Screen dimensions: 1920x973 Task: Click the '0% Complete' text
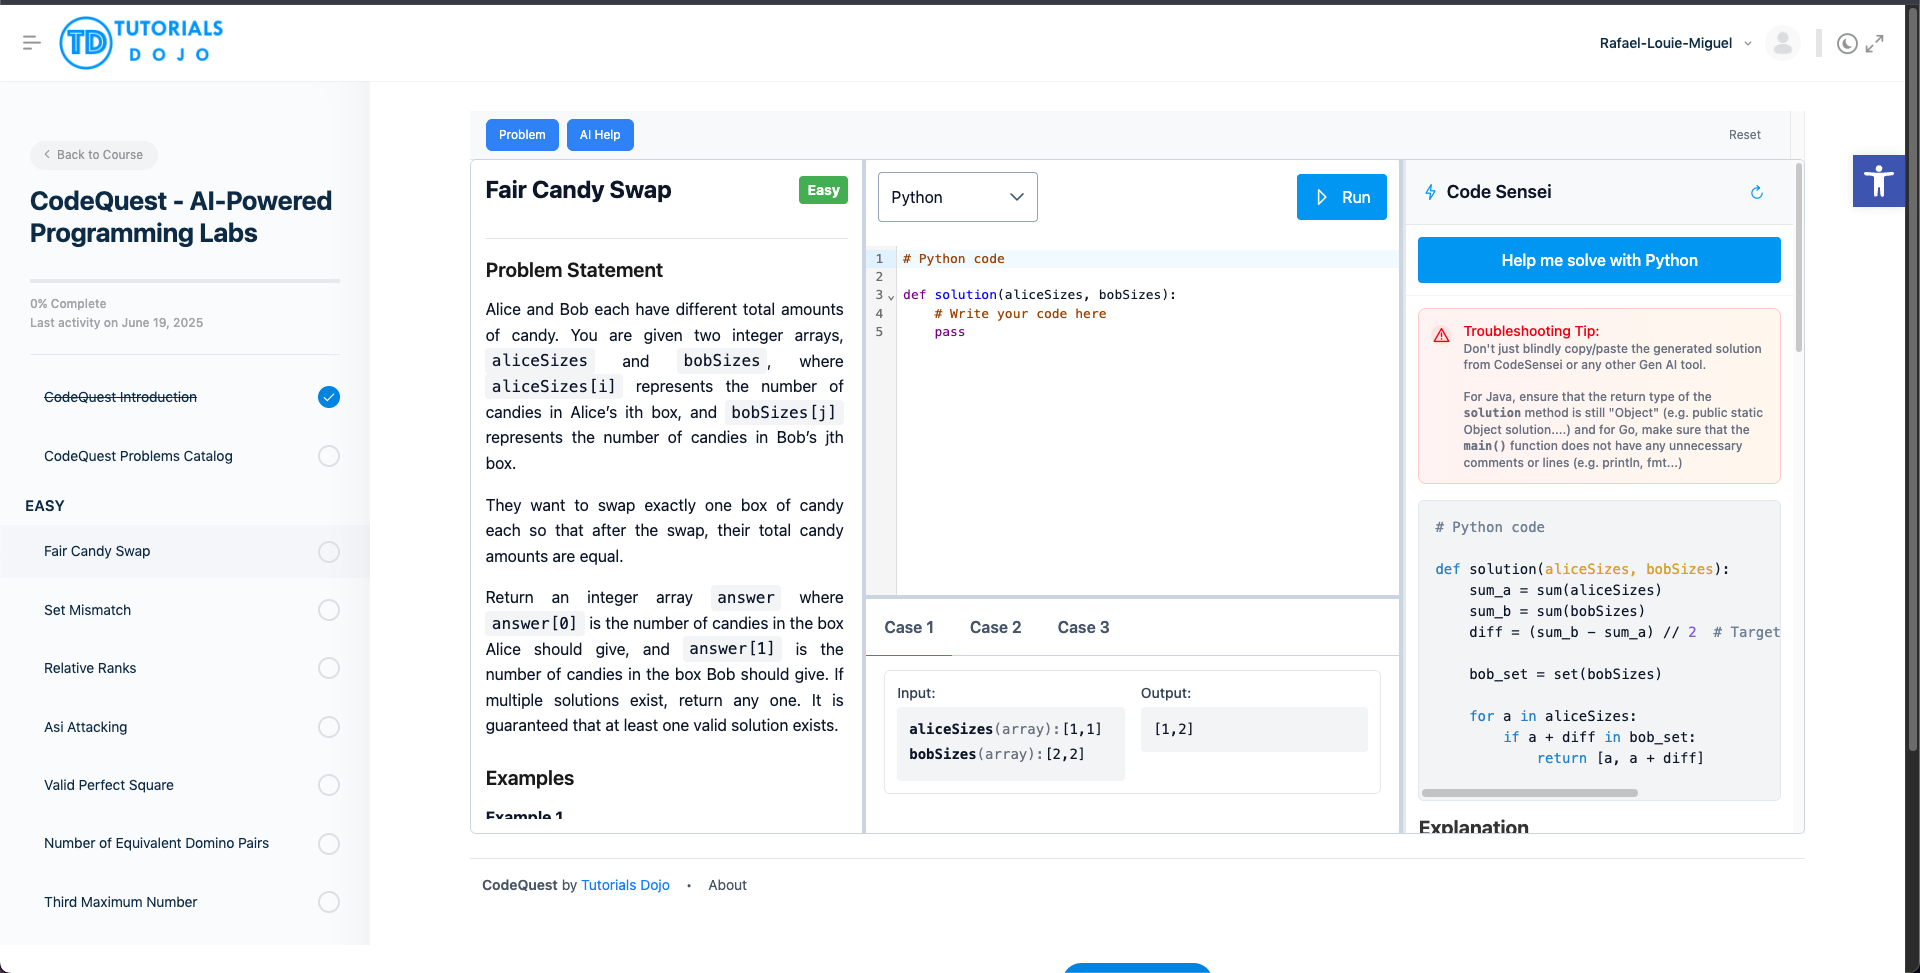pyautogui.click(x=68, y=304)
